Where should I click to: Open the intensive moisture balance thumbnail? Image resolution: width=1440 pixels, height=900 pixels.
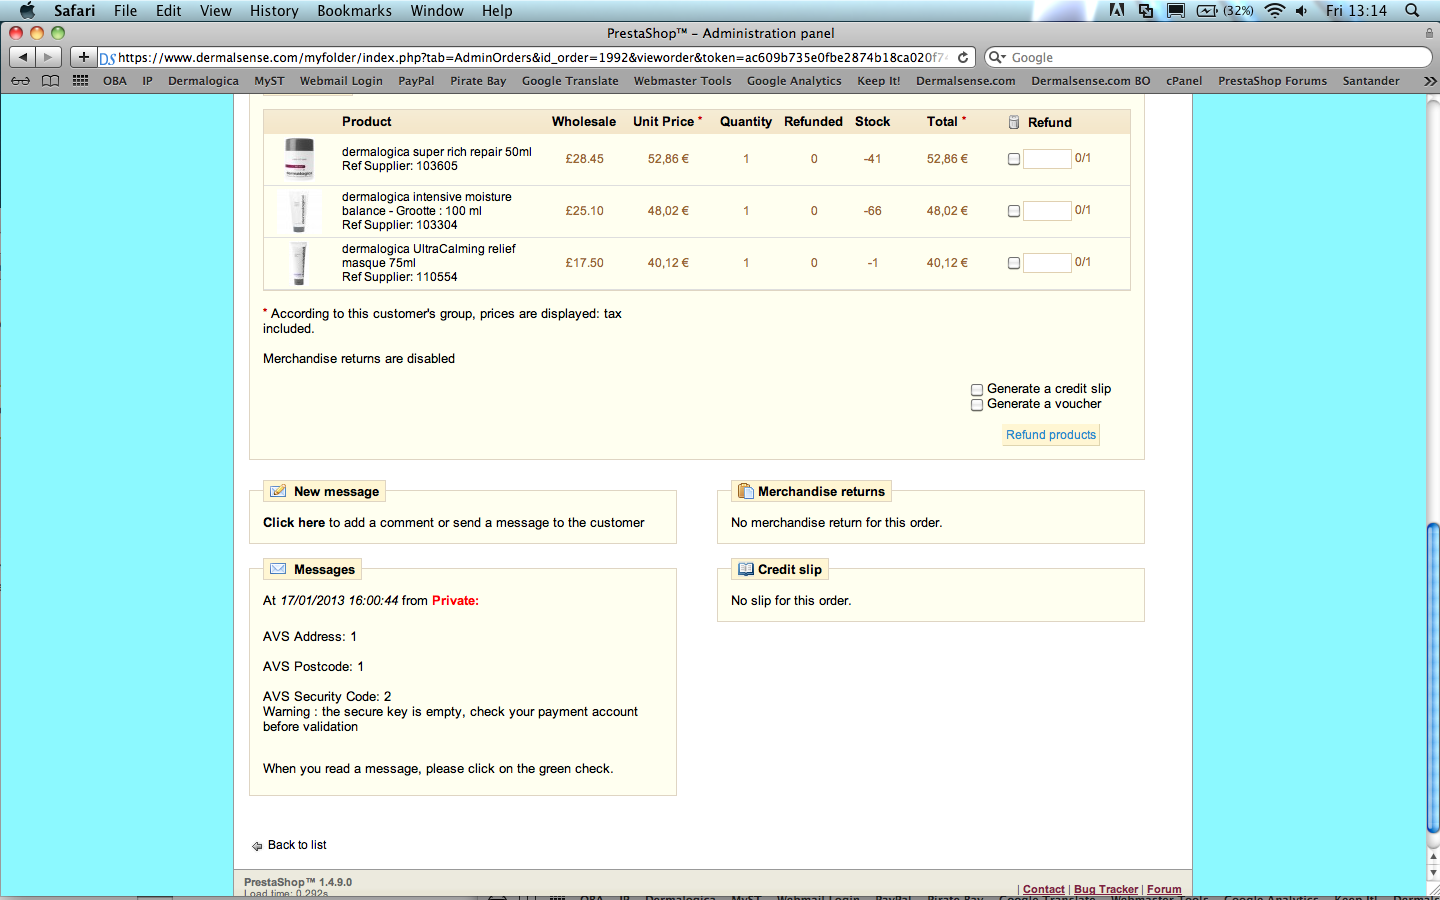tap(299, 211)
